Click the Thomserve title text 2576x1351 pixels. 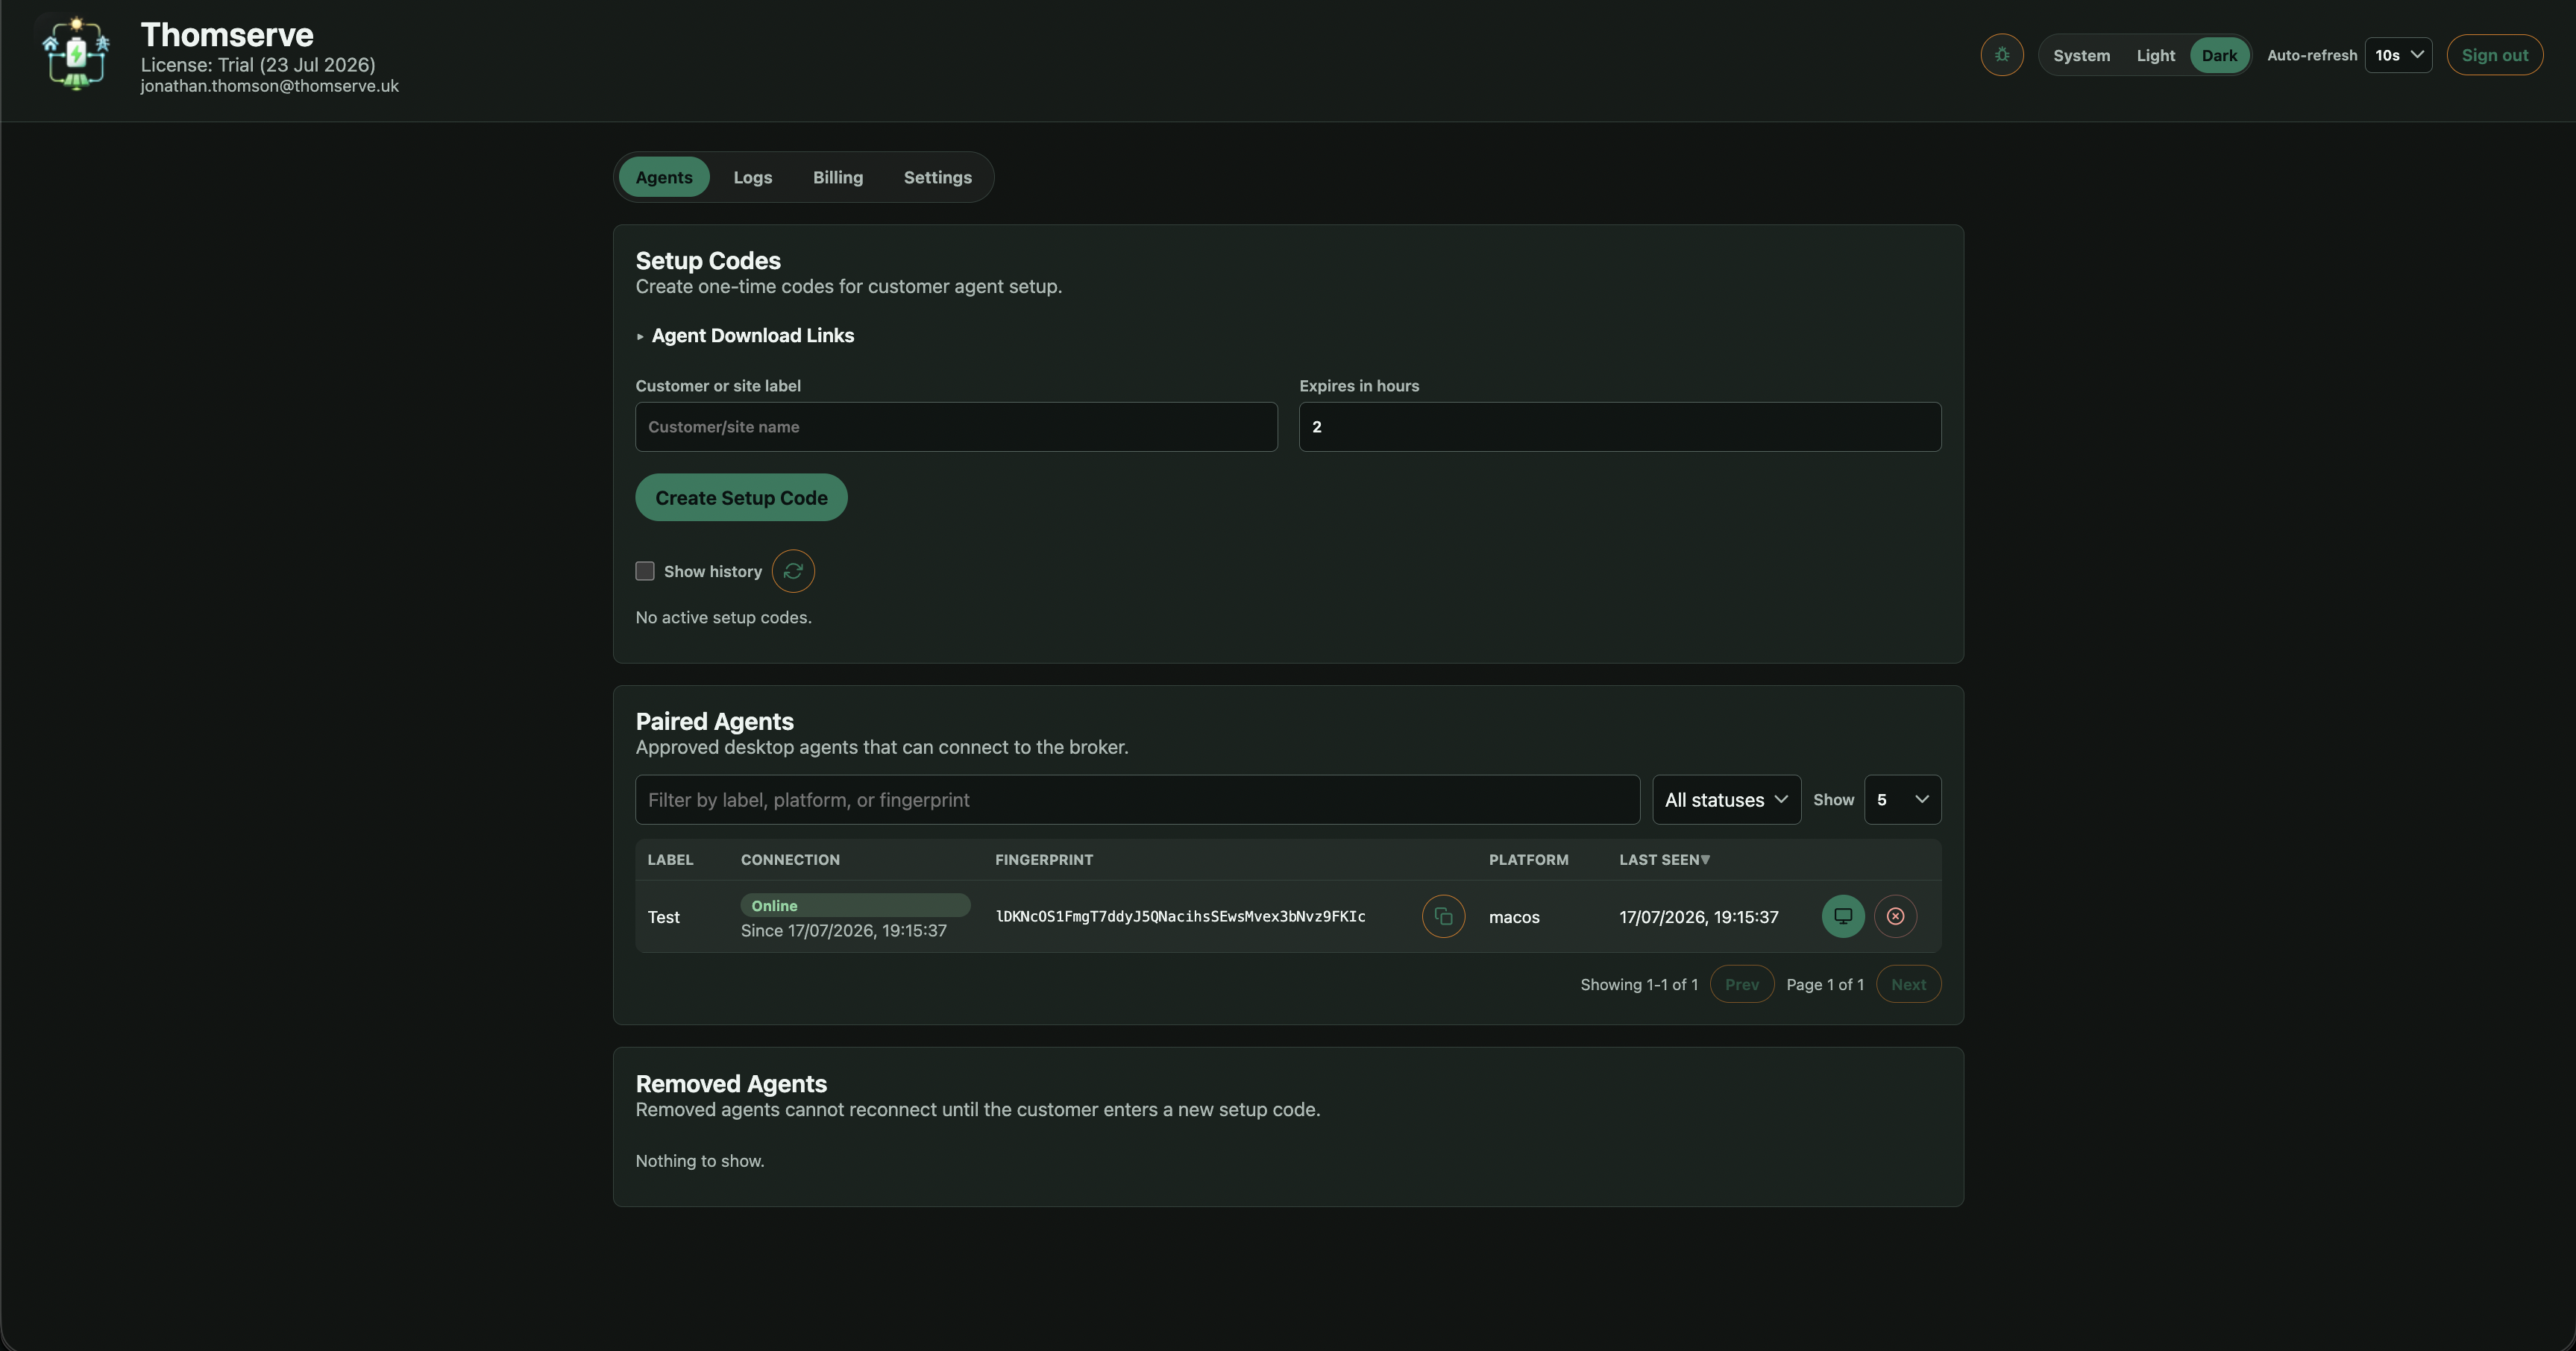pyautogui.click(x=227, y=35)
